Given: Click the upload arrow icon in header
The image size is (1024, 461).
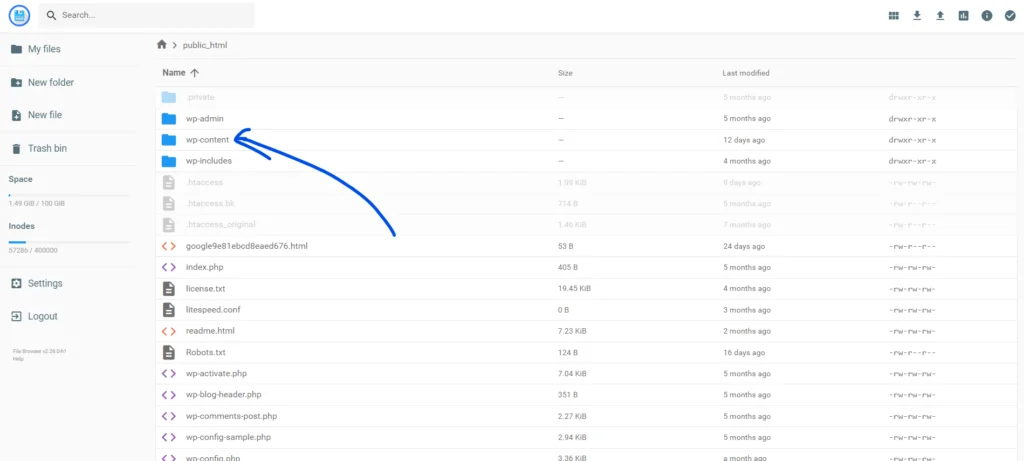Looking at the screenshot, I should [940, 16].
